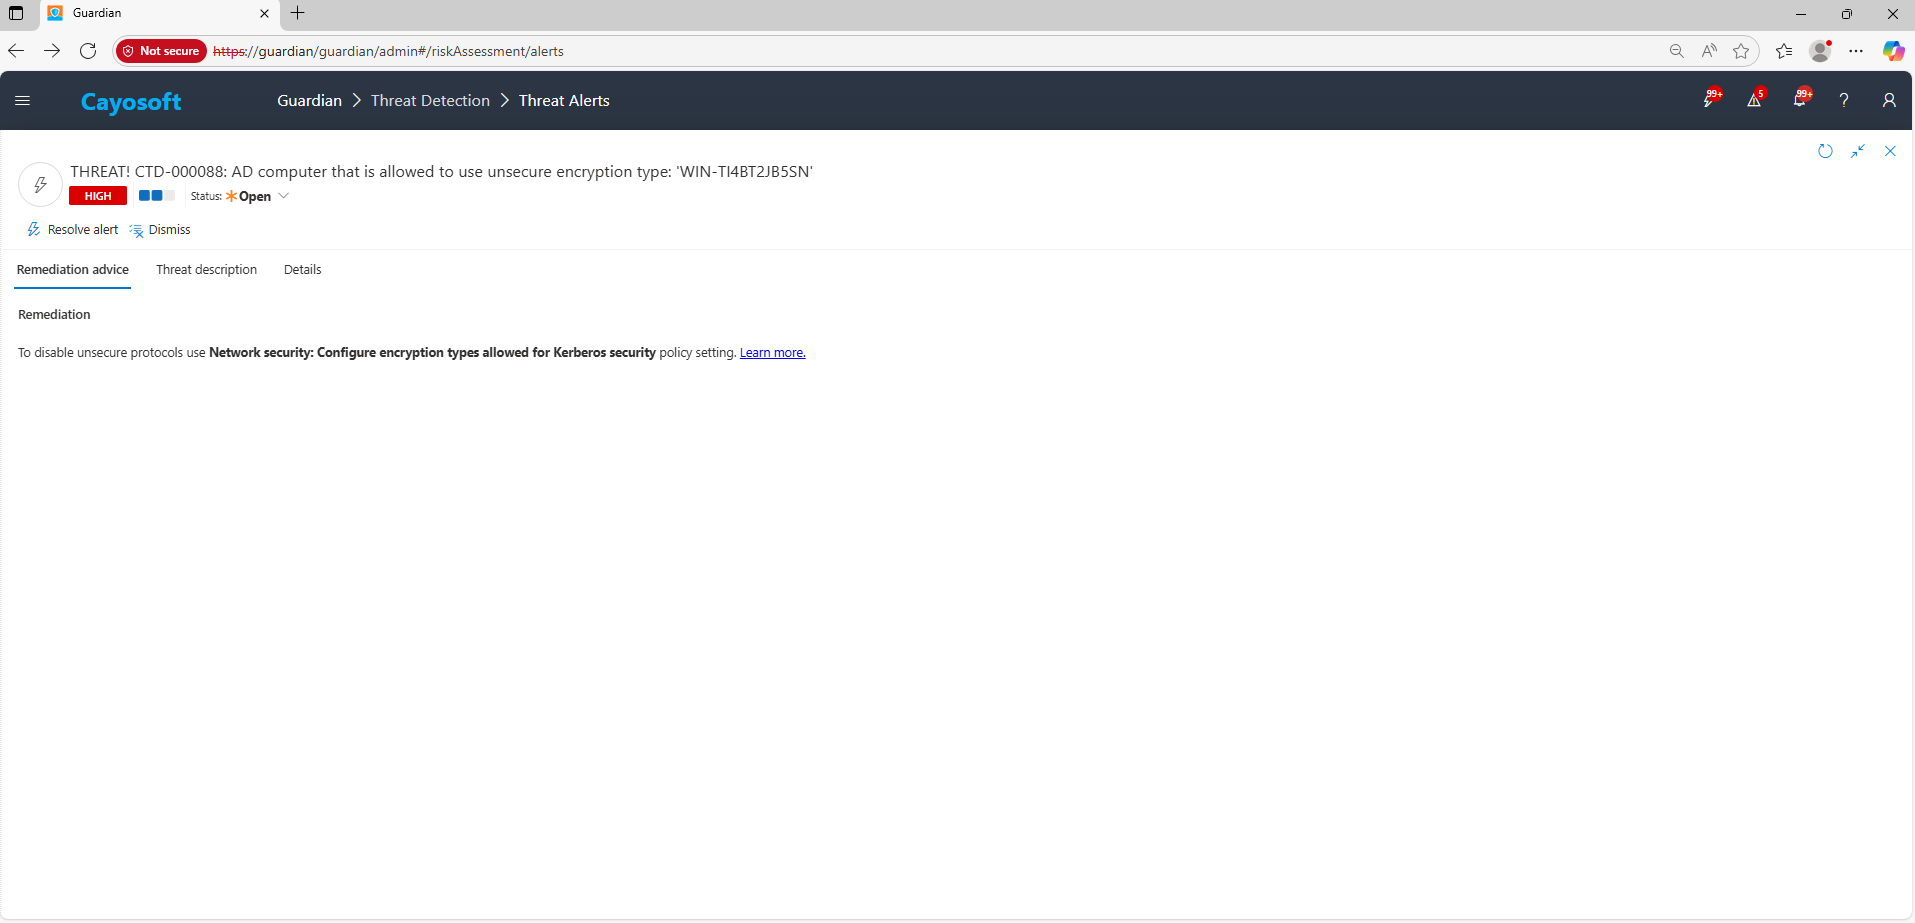The image size is (1915, 923).
Task: Open the warning triangle notifications
Action: 1754,100
